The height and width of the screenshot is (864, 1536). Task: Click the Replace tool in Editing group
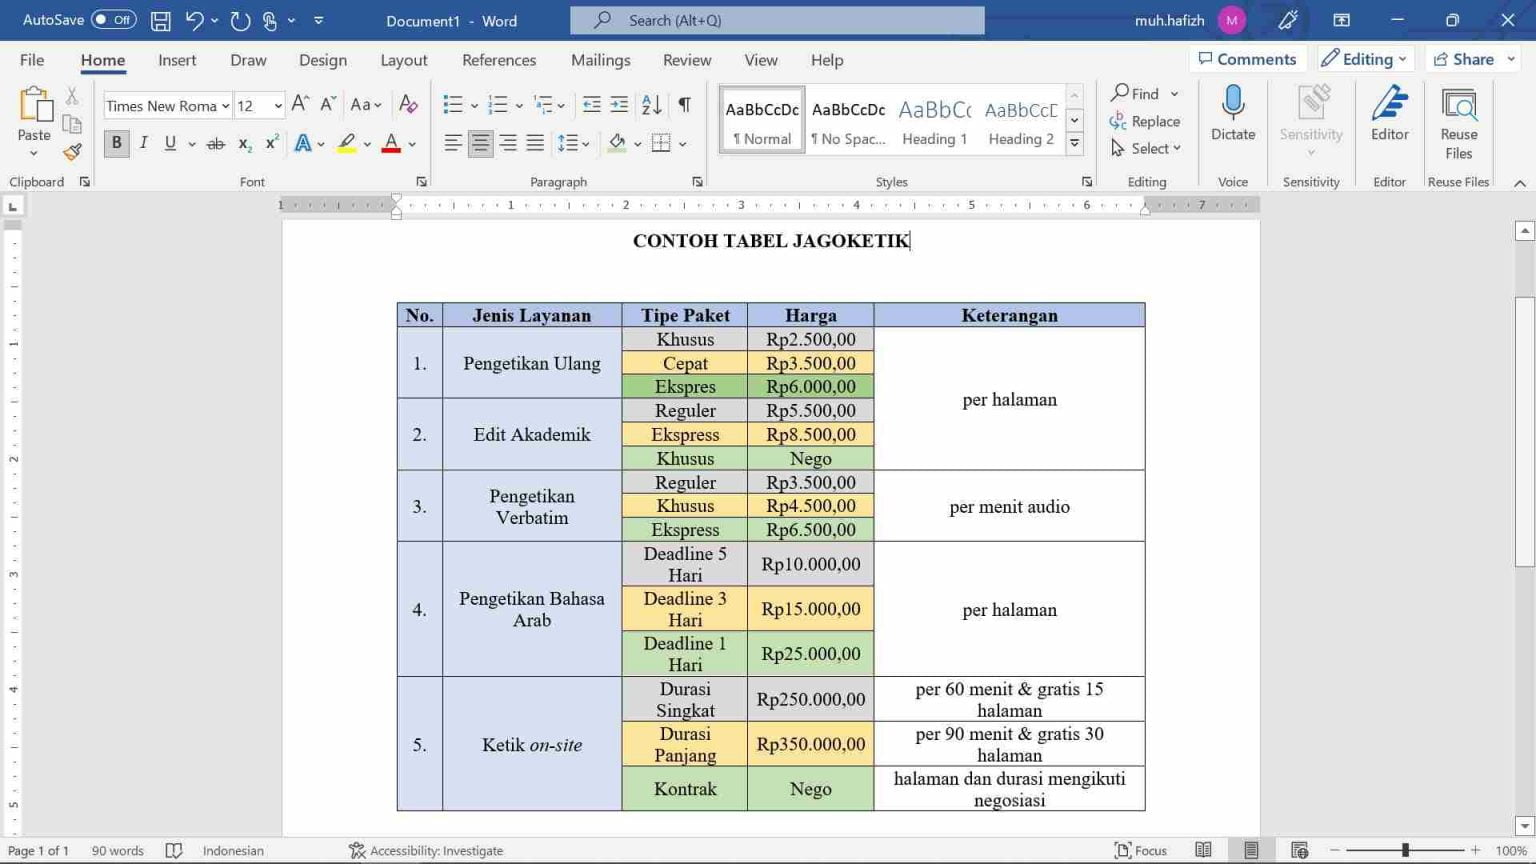[x=1146, y=121]
